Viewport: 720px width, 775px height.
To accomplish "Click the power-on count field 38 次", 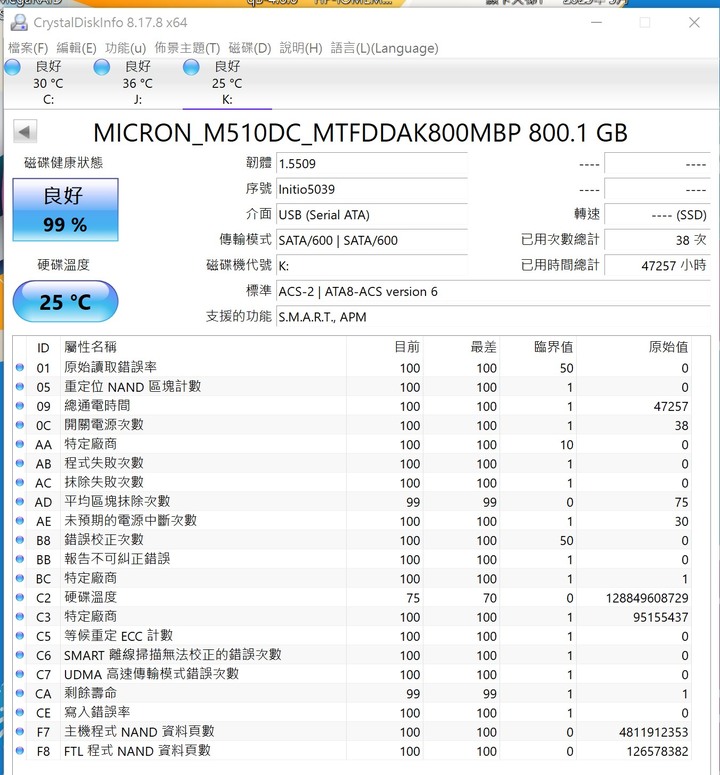I will click(x=657, y=240).
